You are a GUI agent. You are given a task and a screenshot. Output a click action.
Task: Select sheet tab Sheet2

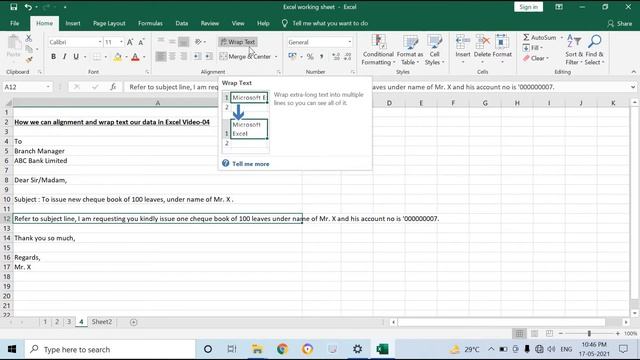point(102,322)
